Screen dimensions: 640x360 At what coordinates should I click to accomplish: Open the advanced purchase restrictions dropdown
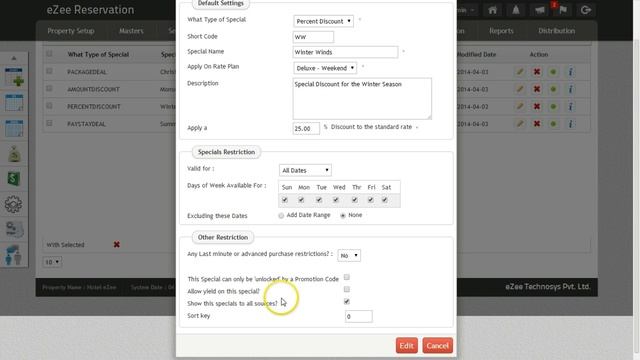pyautogui.click(x=349, y=256)
